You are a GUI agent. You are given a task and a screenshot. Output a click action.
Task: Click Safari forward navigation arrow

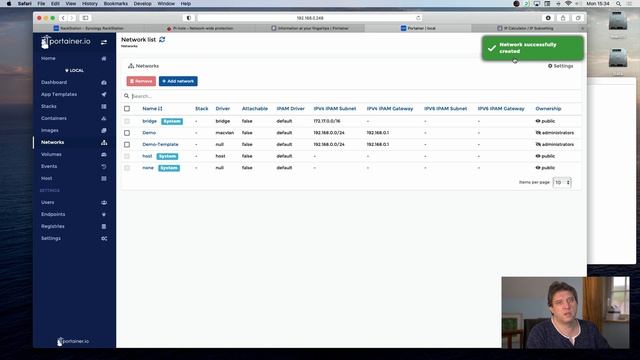coord(72,18)
